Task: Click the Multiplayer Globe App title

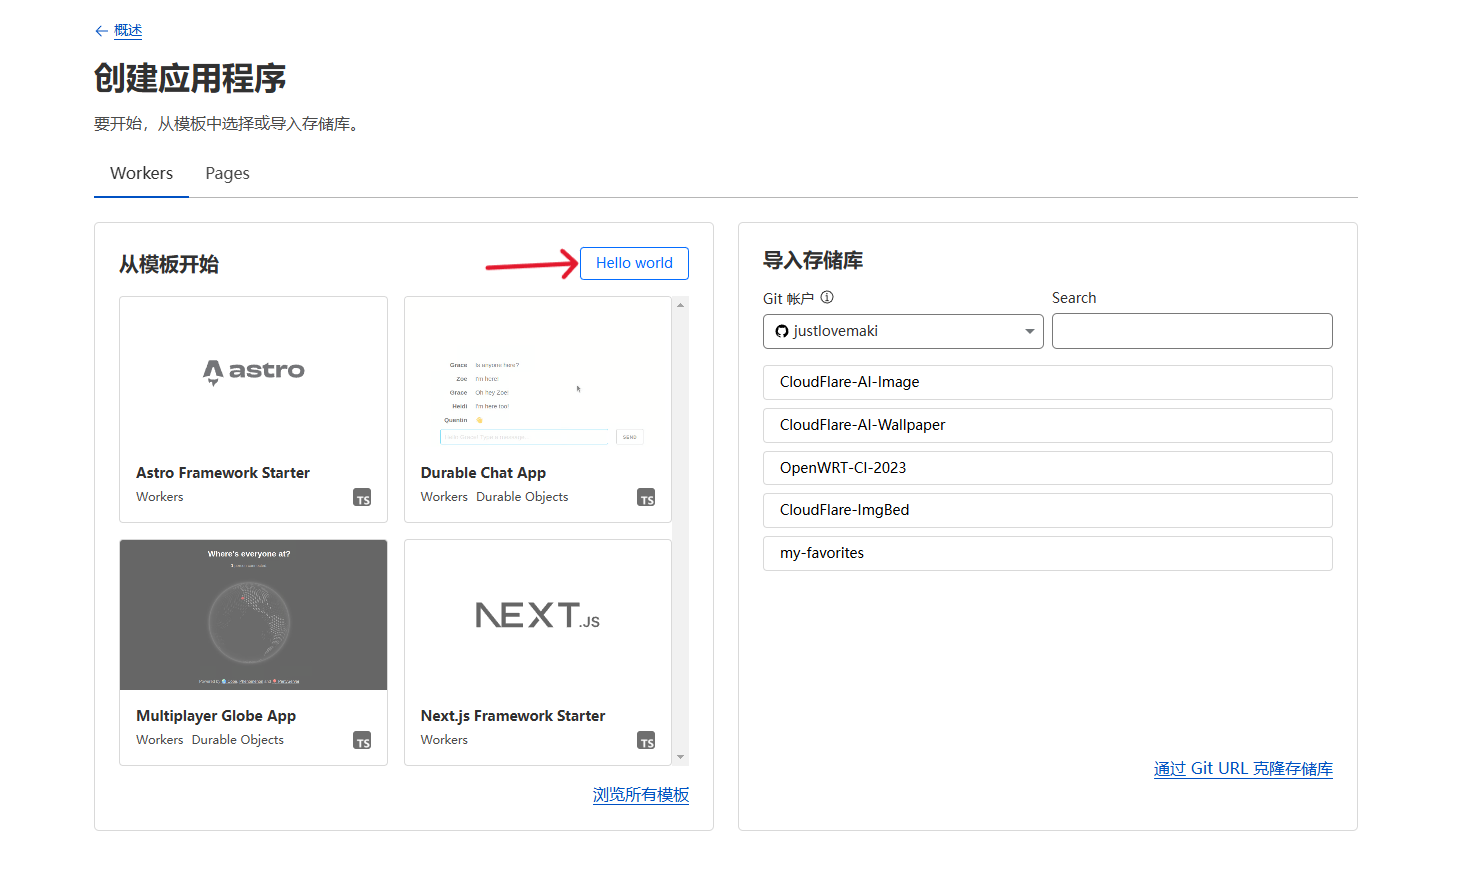Action: 216,716
